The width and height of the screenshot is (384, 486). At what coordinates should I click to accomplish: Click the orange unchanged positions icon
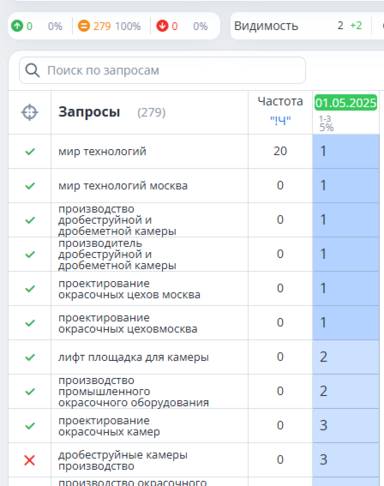tap(84, 26)
